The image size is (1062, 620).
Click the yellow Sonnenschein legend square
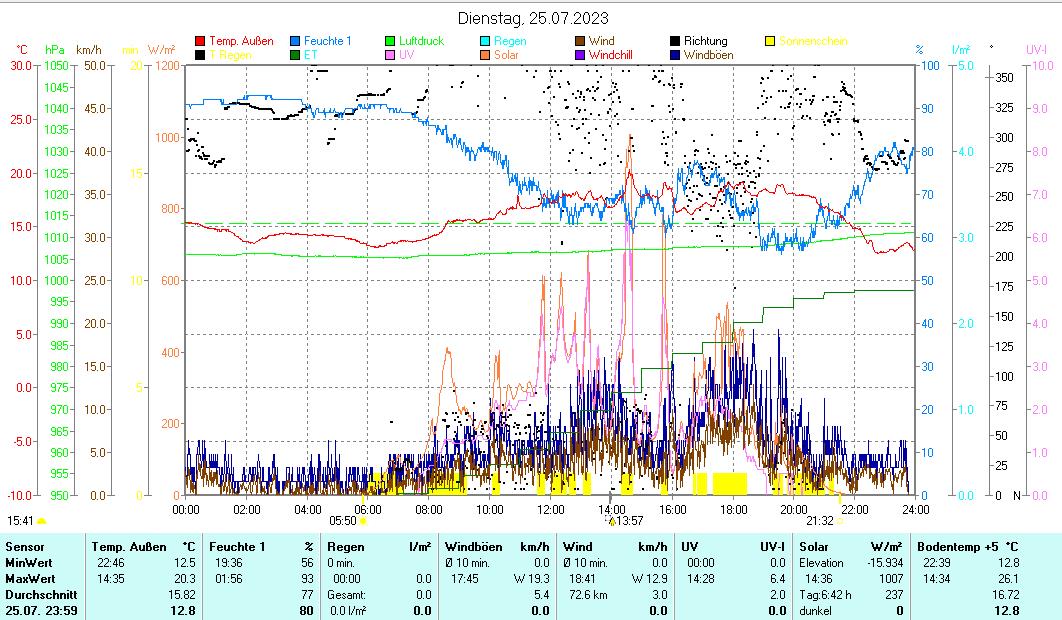(770, 41)
